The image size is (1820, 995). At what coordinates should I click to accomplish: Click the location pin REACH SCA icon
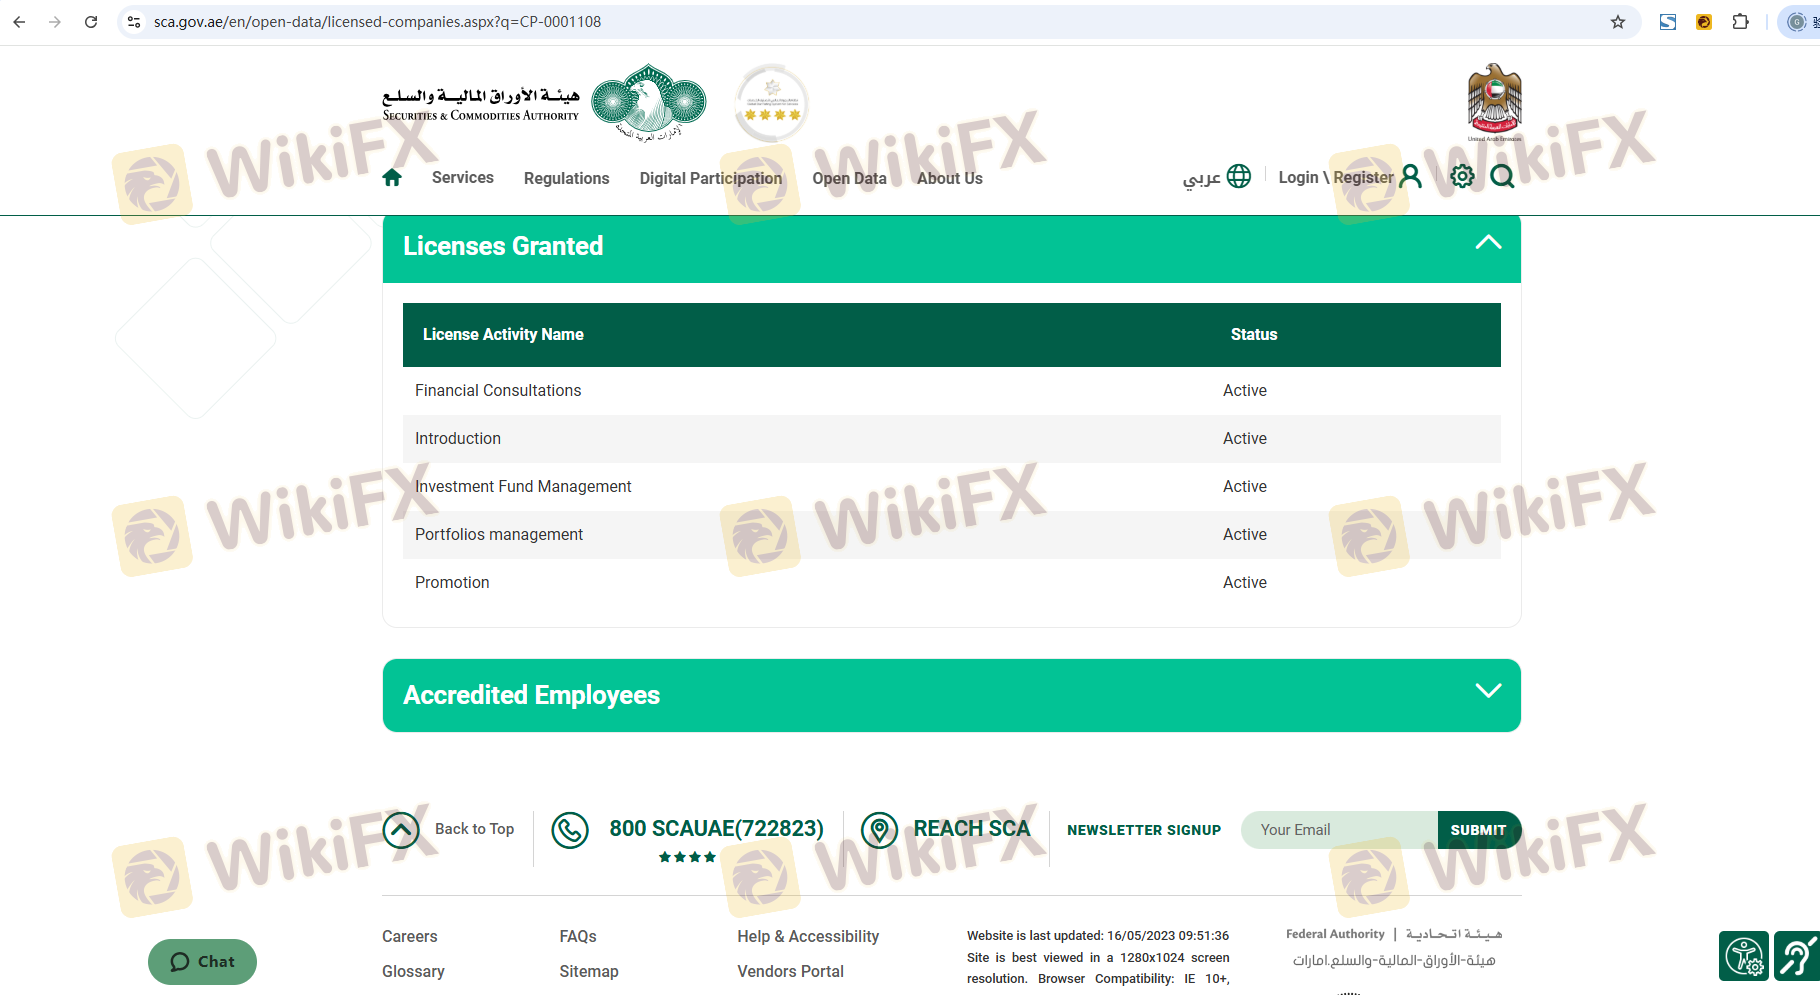point(879,830)
